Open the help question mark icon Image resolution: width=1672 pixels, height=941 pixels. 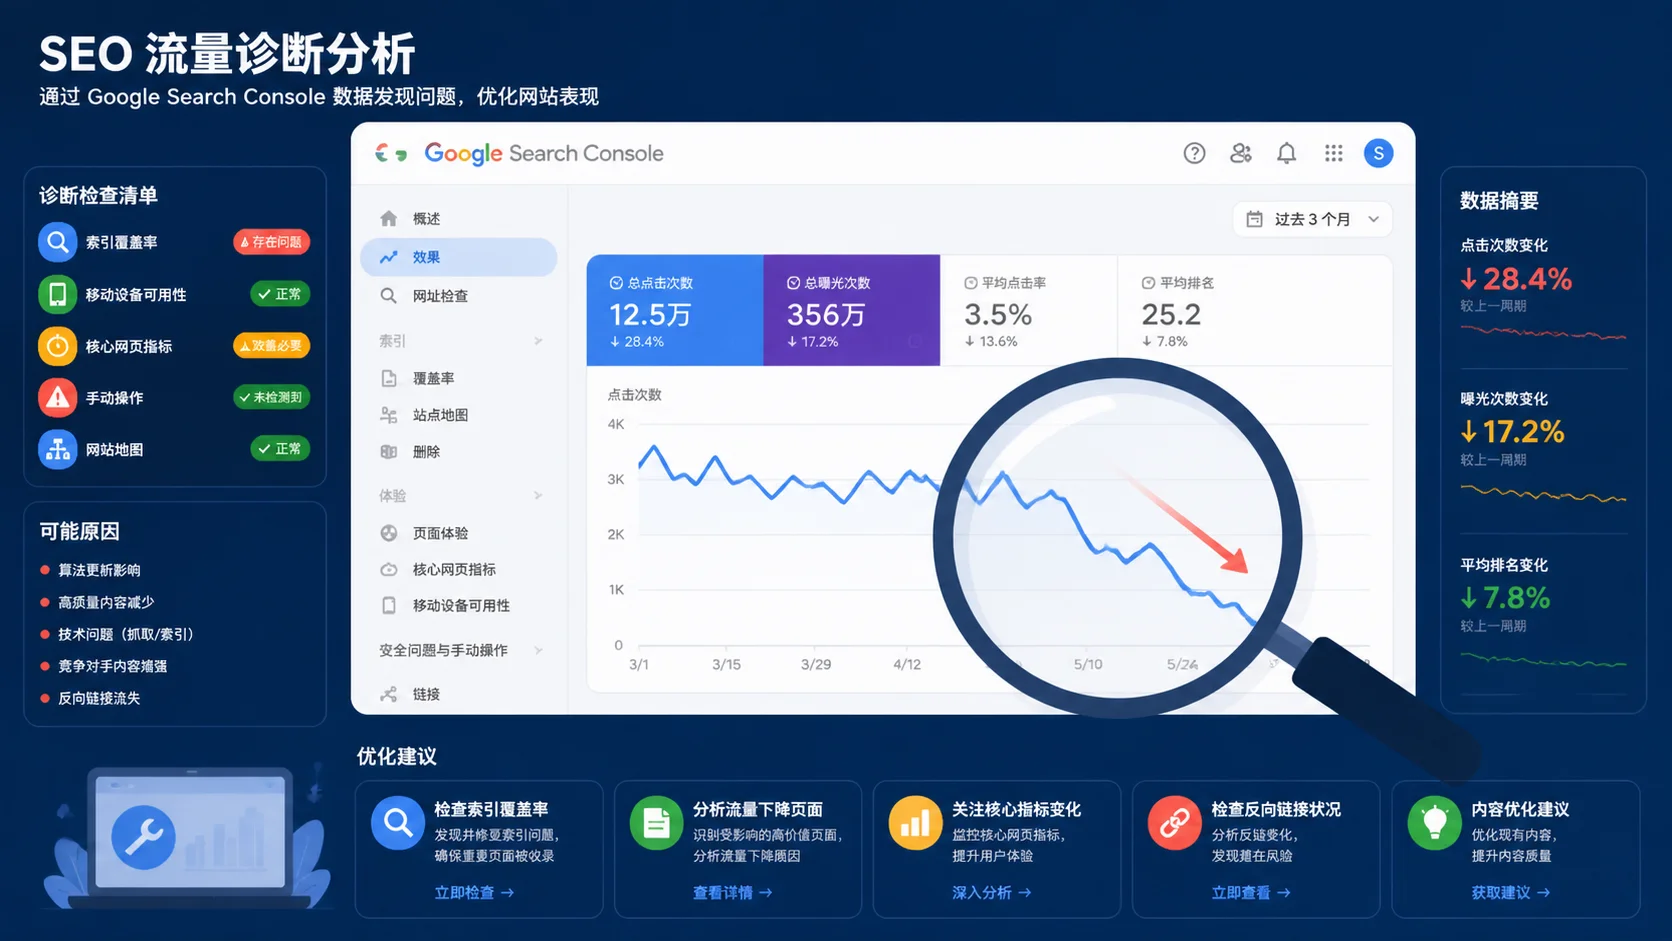[x=1194, y=153]
